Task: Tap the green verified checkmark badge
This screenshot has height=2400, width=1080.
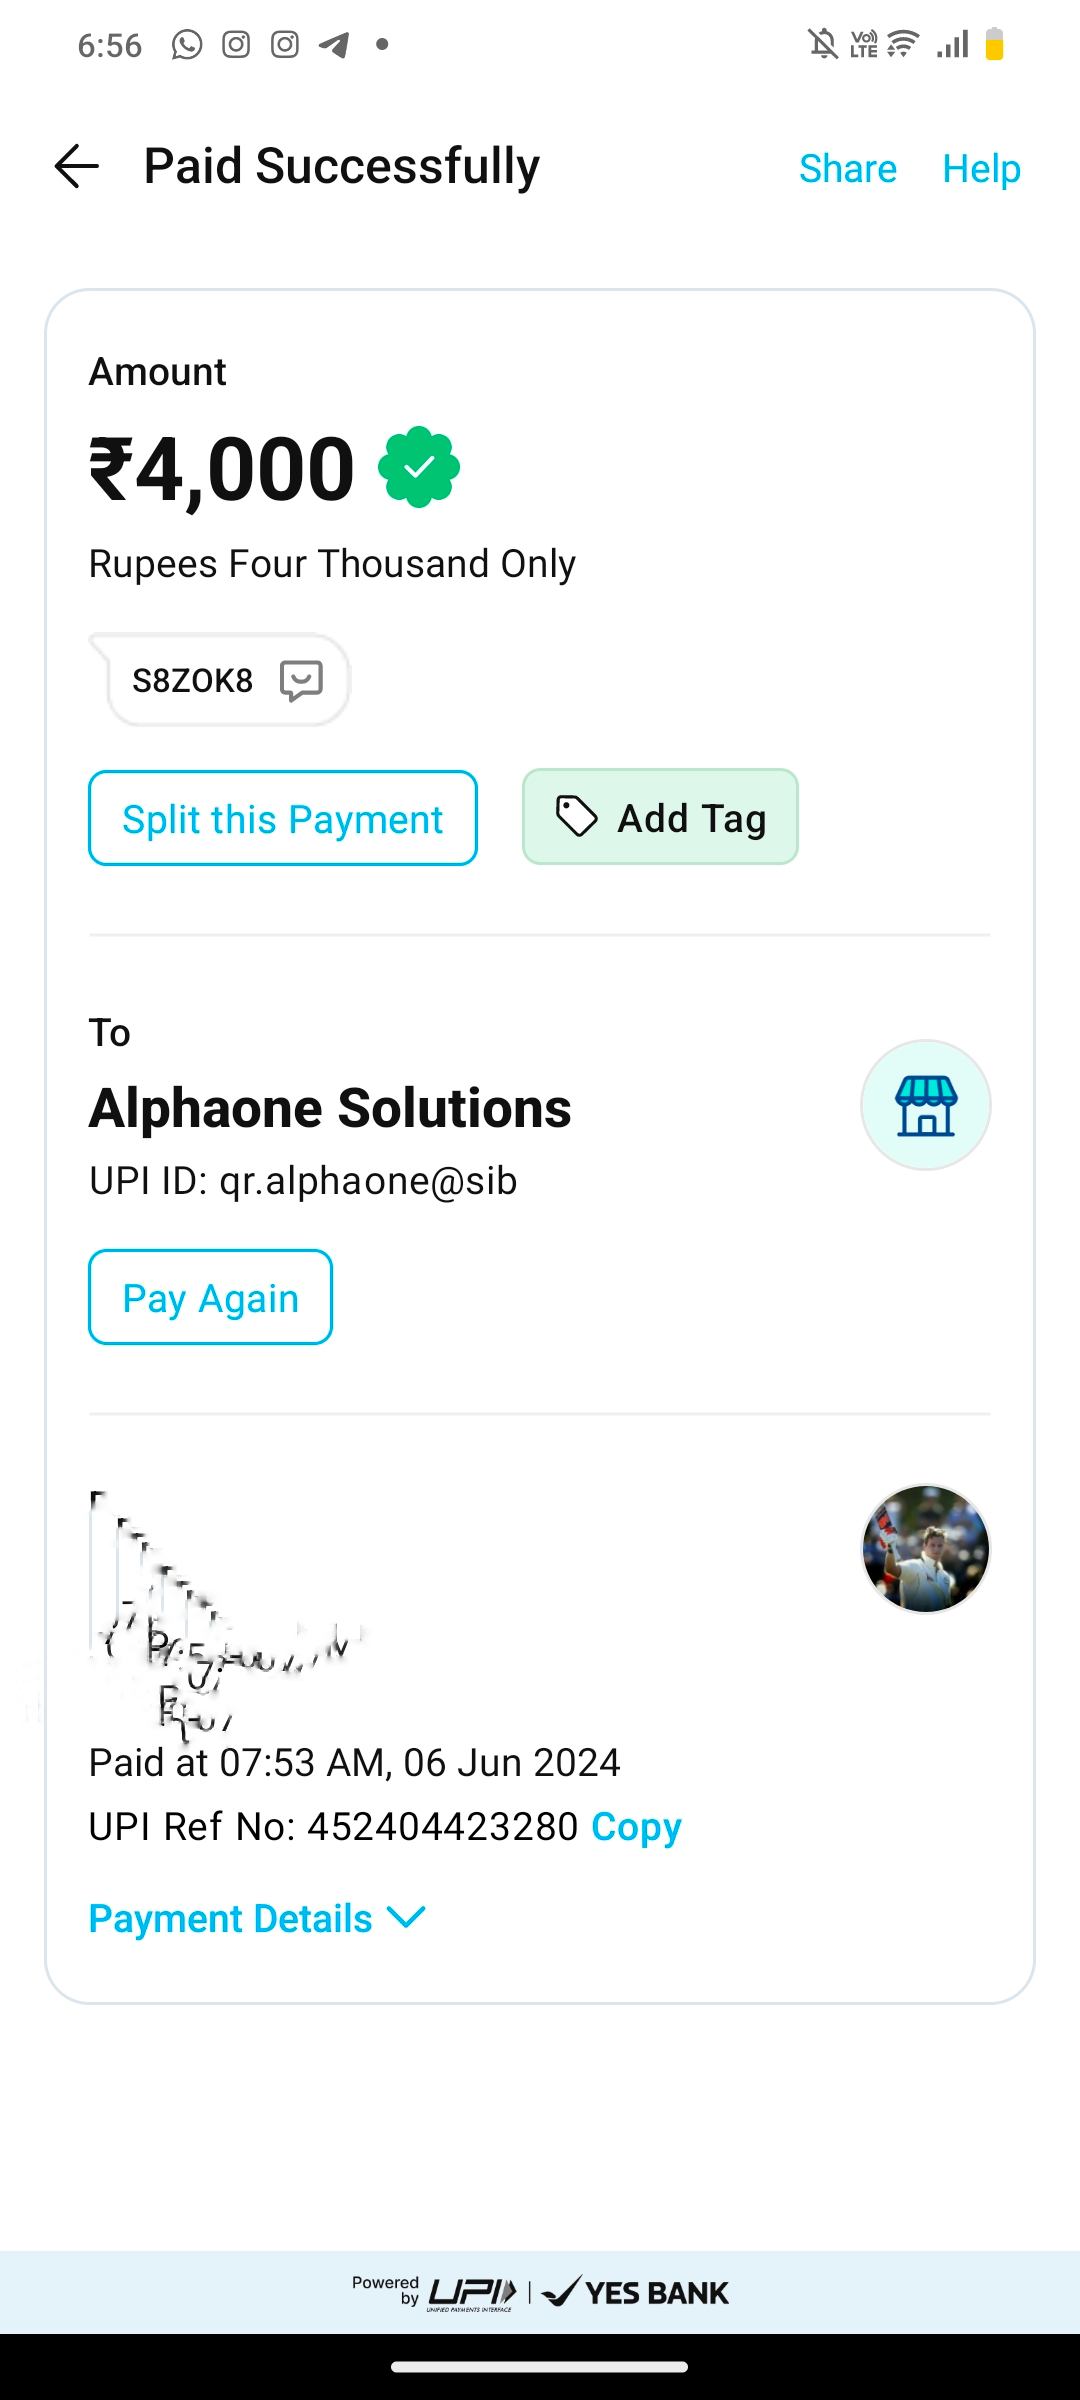Action: pyautogui.click(x=419, y=467)
